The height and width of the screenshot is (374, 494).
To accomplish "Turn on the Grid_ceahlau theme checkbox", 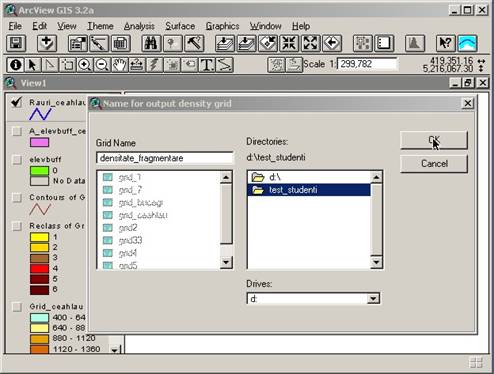I will [16, 307].
